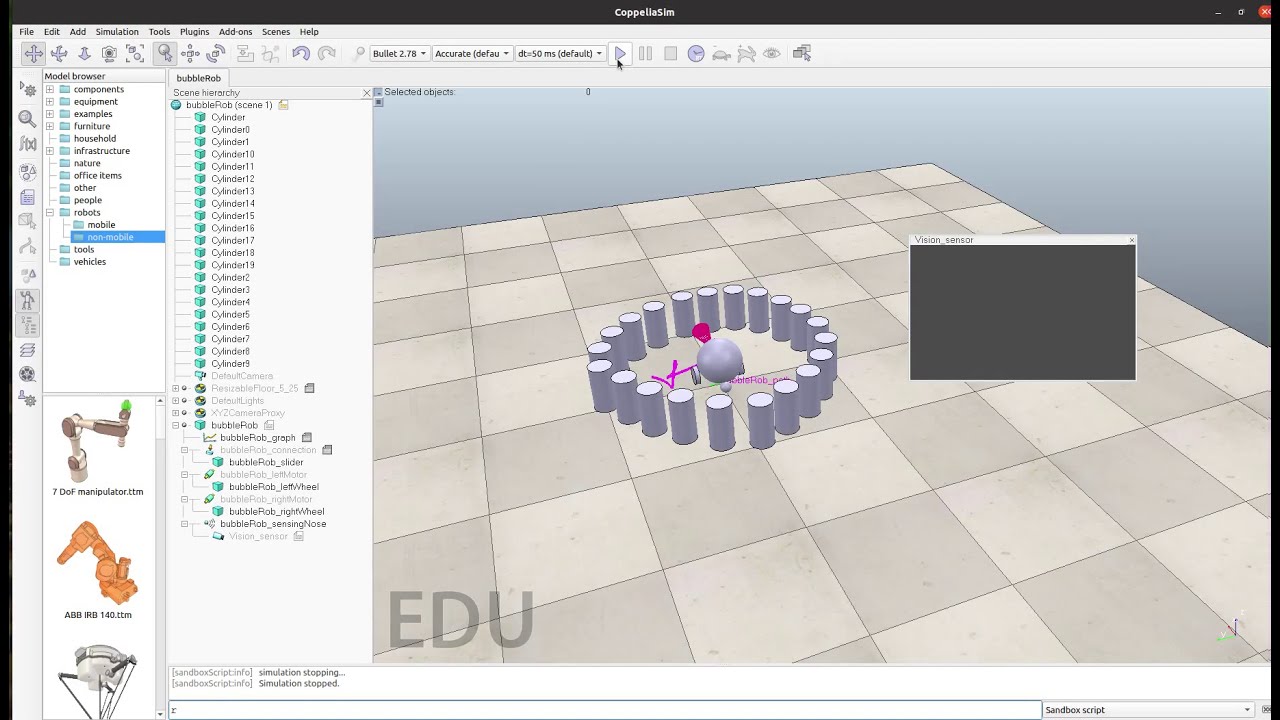This screenshot has width=1280, height=720.
Task: Select the camera pan tool
Action: (33, 54)
